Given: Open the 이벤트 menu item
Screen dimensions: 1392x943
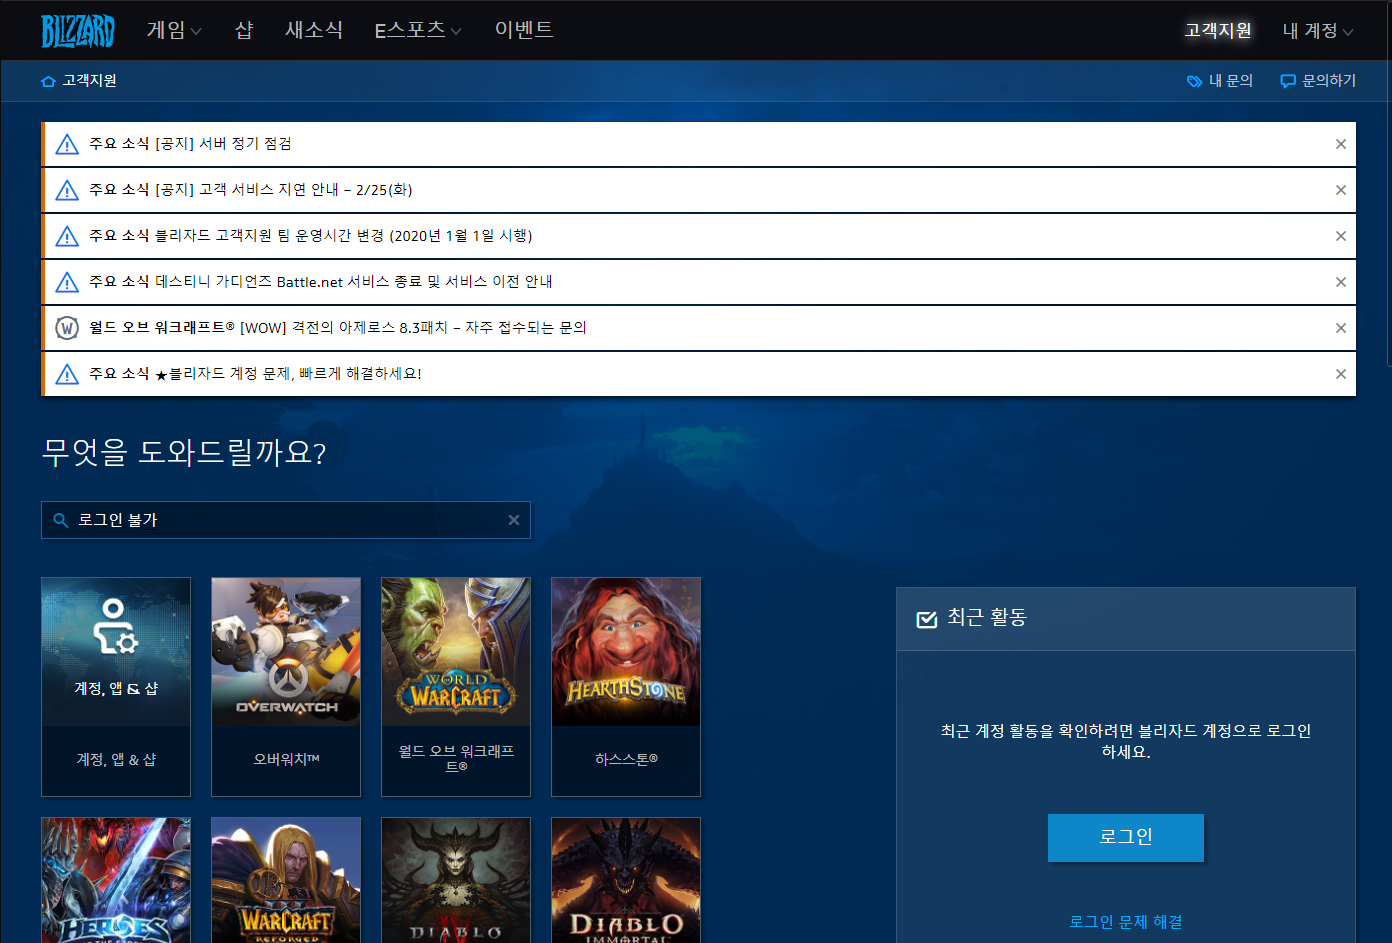Looking at the screenshot, I should [x=524, y=30].
